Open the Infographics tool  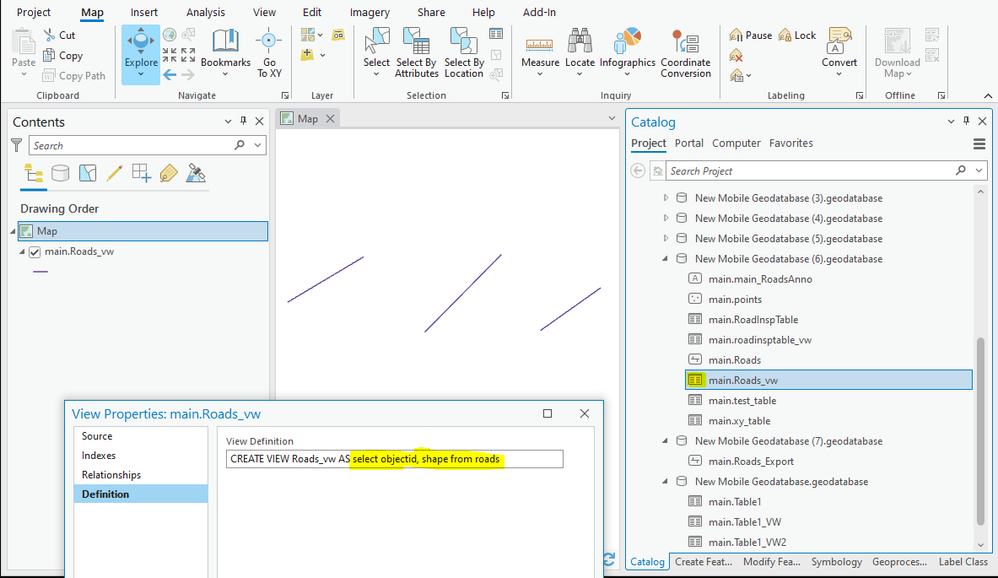(x=627, y=53)
